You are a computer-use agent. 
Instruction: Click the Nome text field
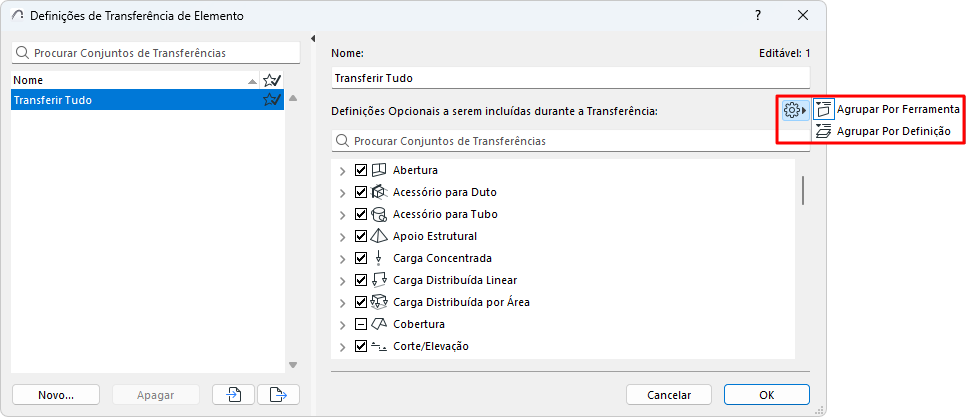pos(570,77)
